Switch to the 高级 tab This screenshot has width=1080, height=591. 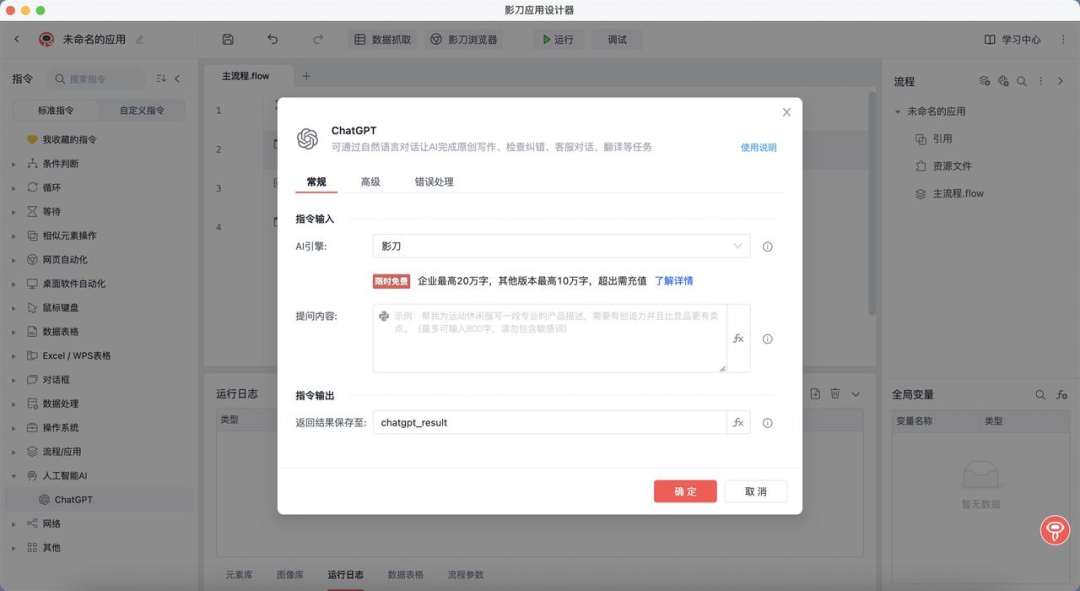point(371,182)
